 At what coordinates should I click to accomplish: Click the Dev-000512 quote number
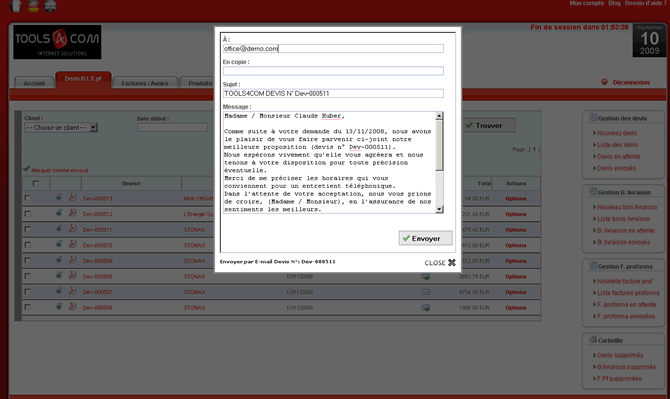click(98, 214)
